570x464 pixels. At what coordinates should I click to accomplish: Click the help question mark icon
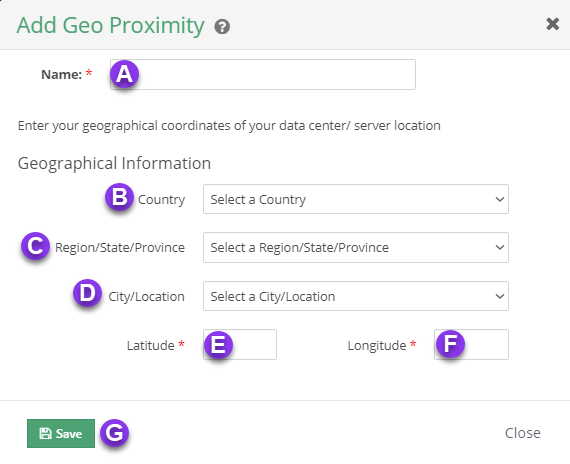(x=222, y=27)
